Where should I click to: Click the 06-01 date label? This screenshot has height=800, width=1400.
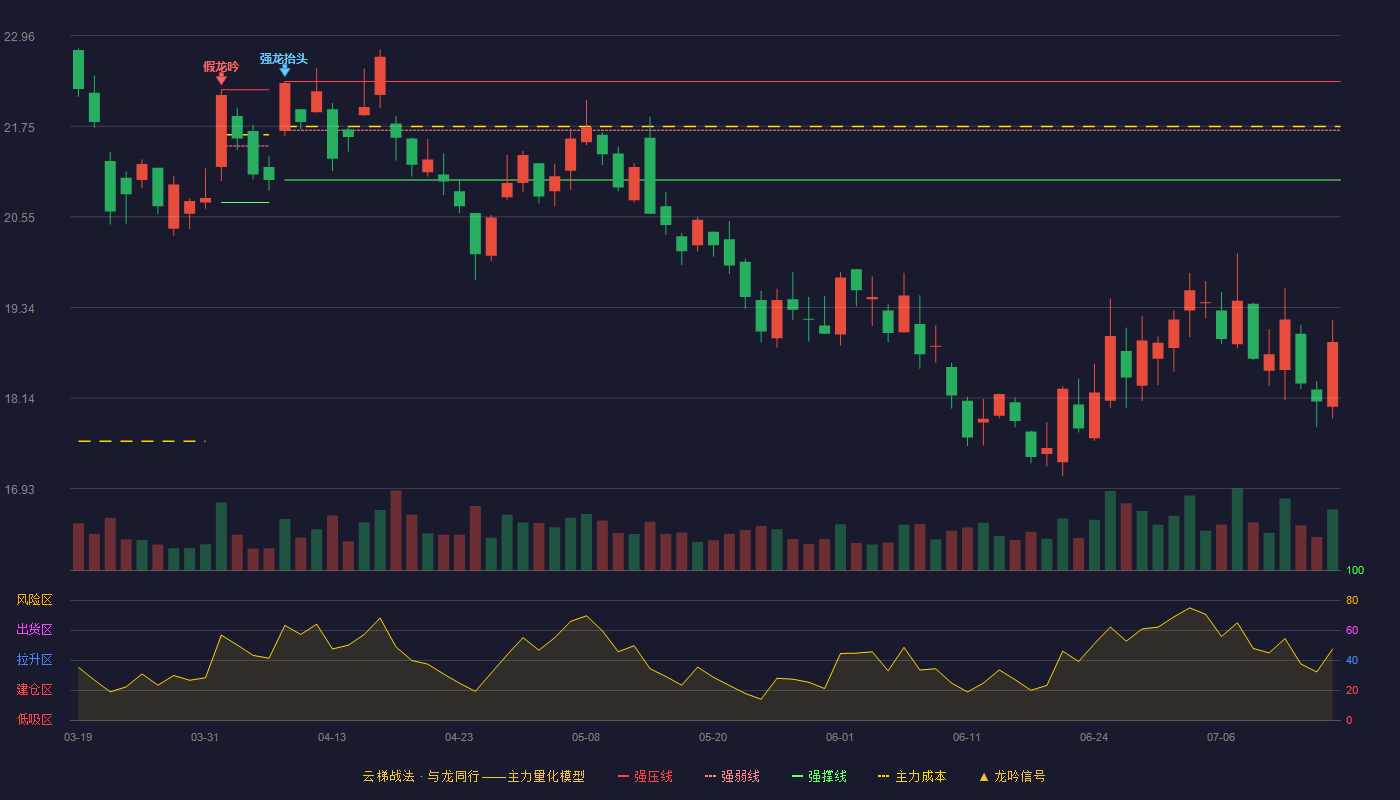point(840,737)
